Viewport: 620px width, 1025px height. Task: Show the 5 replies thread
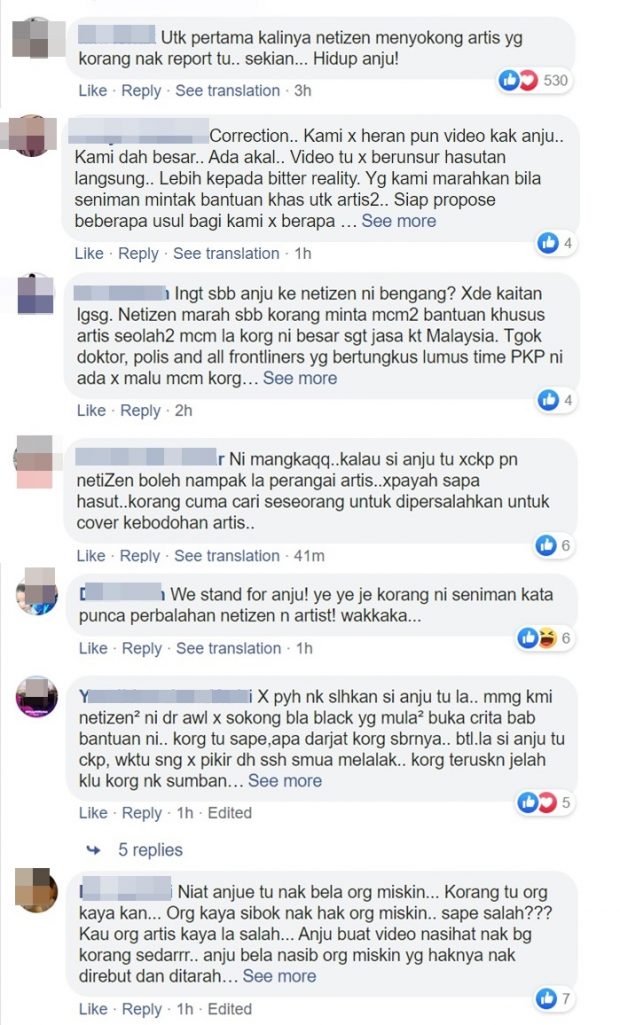pyautogui.click(x=150, y=850)
